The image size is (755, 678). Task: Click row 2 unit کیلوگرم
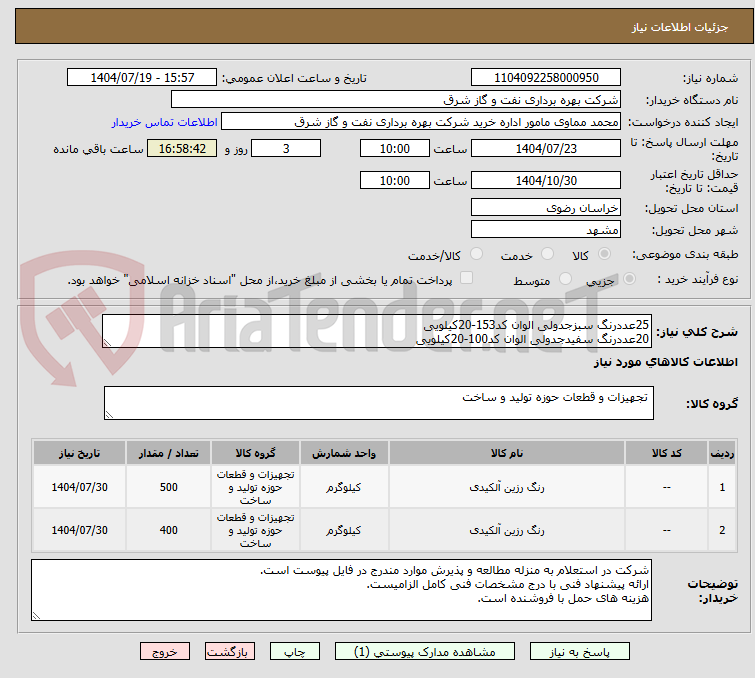coord(344,530)
